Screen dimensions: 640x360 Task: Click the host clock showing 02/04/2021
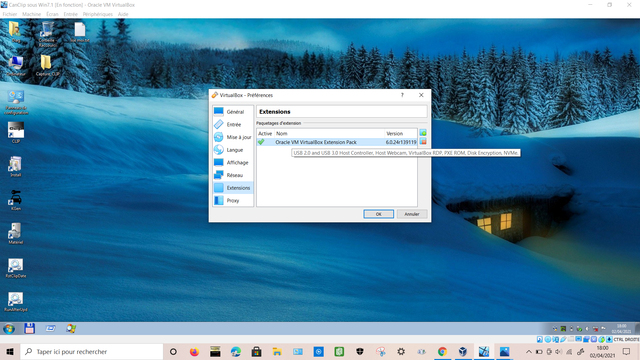click(602, 351)
